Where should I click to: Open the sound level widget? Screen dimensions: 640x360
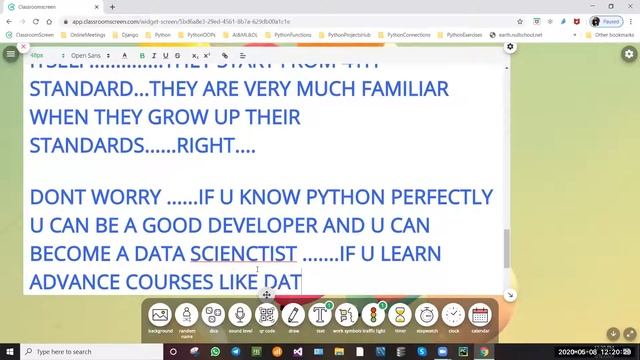click(x=240, y=315)
